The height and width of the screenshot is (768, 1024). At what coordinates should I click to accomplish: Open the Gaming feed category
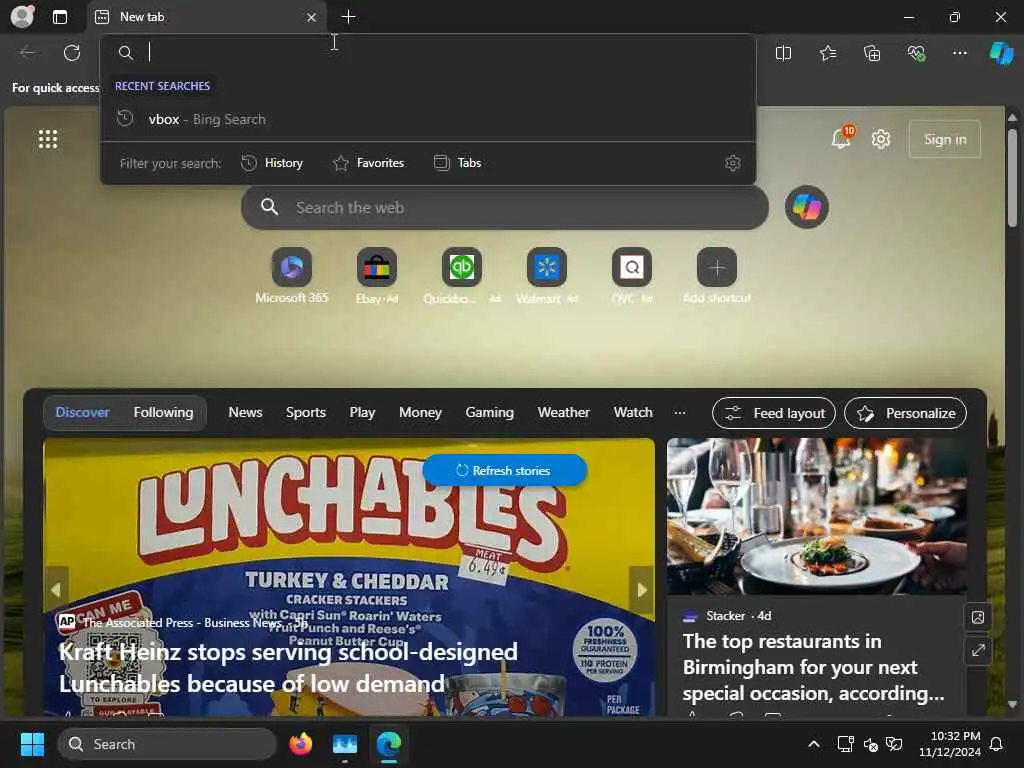(x=490, y=413)
